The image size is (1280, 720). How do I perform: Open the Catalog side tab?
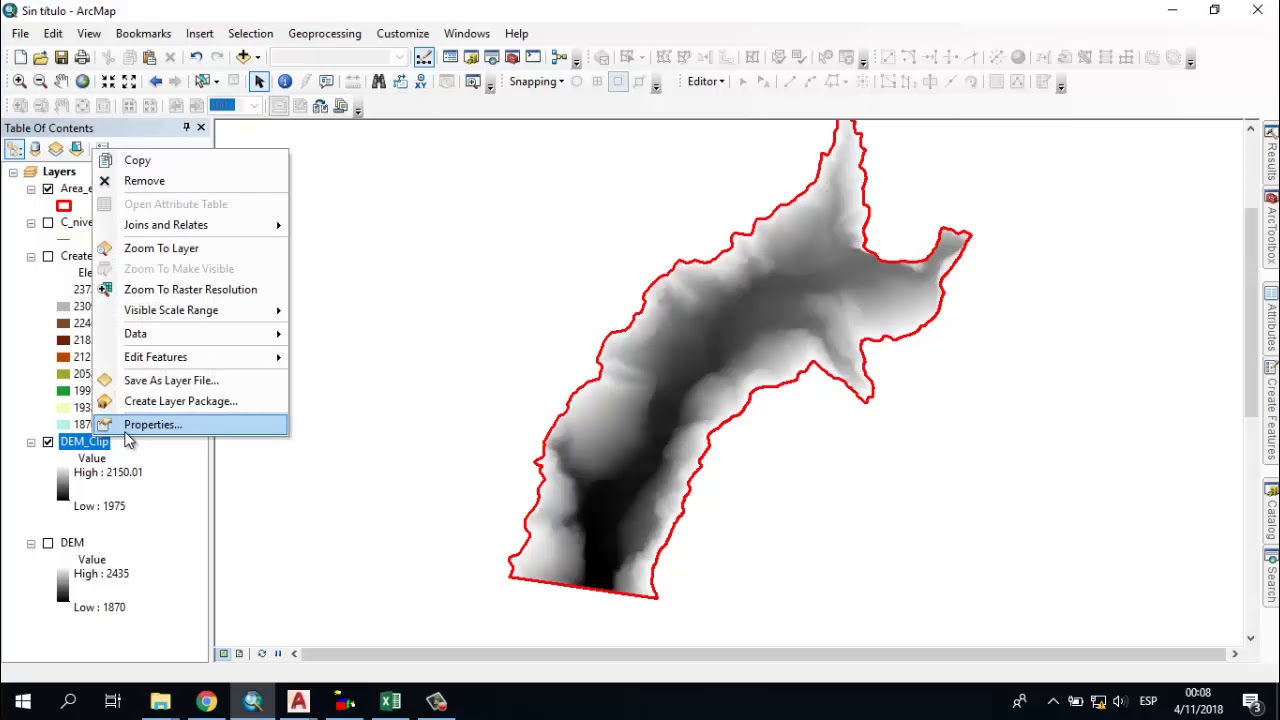coord(1271,511)
